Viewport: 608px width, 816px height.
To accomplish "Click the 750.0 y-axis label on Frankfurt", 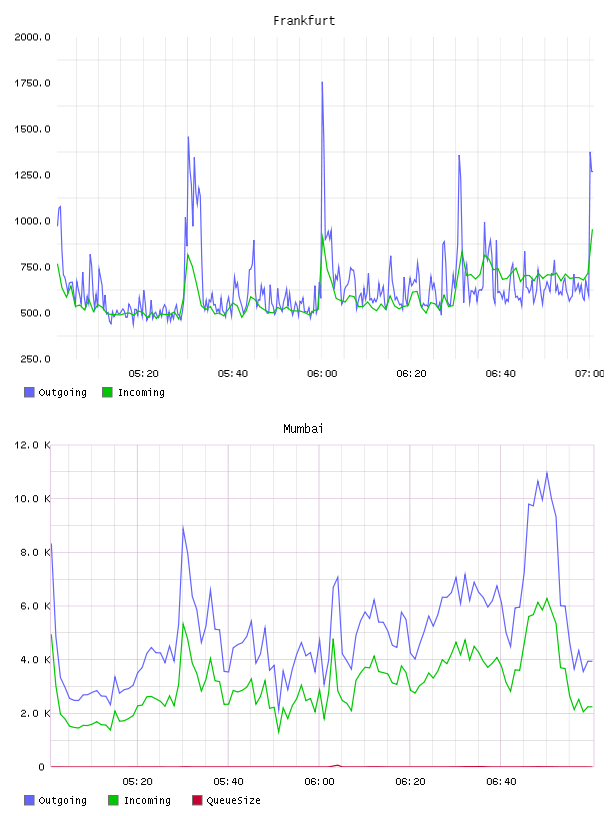I will click(35, 267).
